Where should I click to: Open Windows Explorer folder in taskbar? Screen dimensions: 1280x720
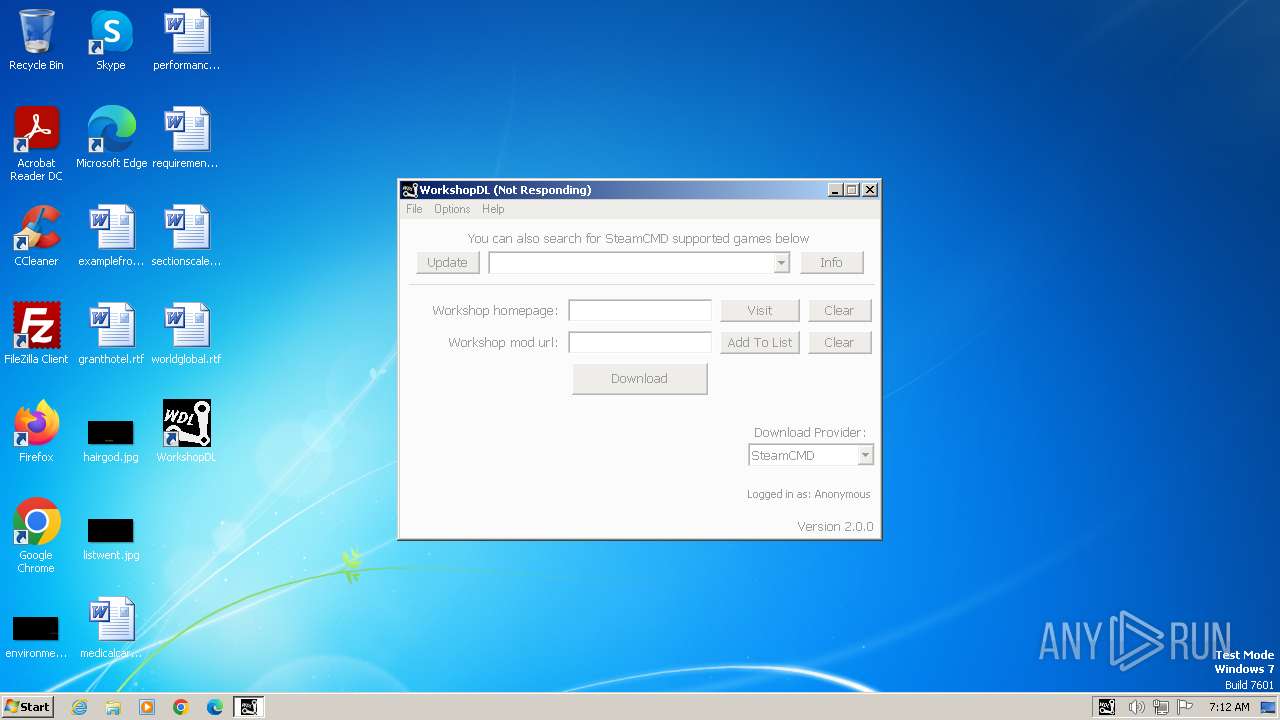click(x=113, y=707)
